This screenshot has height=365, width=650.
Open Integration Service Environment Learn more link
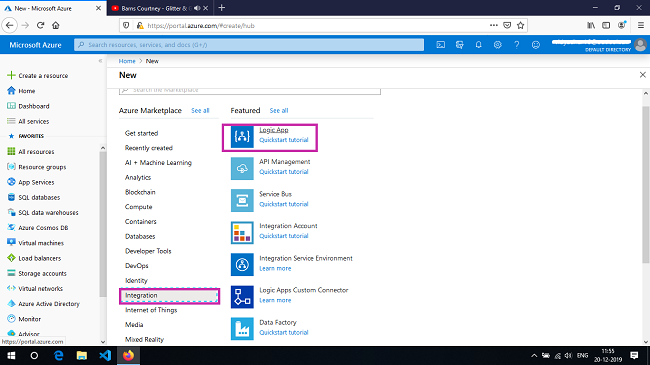(x=275, y=268)
